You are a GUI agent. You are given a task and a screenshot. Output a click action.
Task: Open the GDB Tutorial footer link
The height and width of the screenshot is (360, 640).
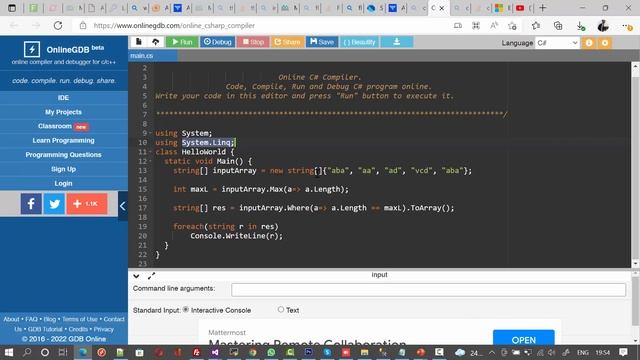45,329
